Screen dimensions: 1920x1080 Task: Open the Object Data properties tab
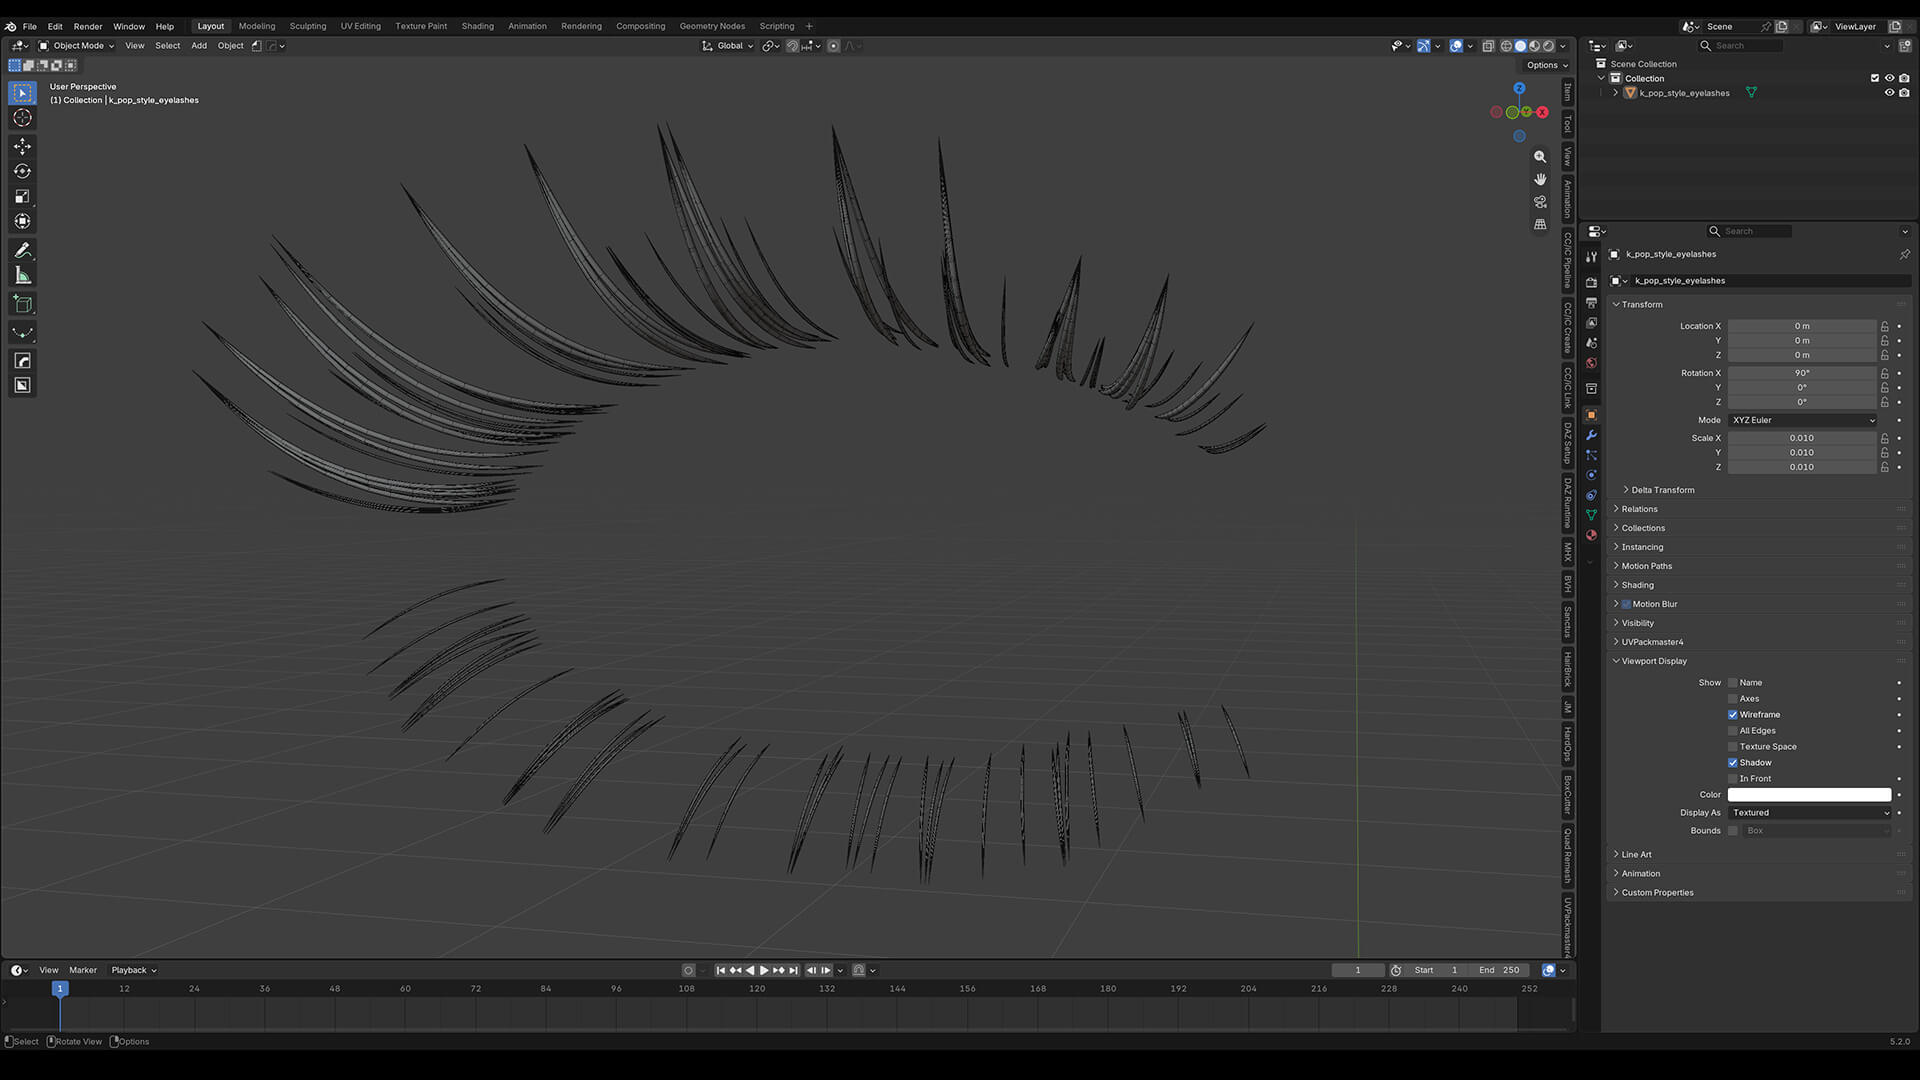pyautogui.click(x=1591, y=515)
